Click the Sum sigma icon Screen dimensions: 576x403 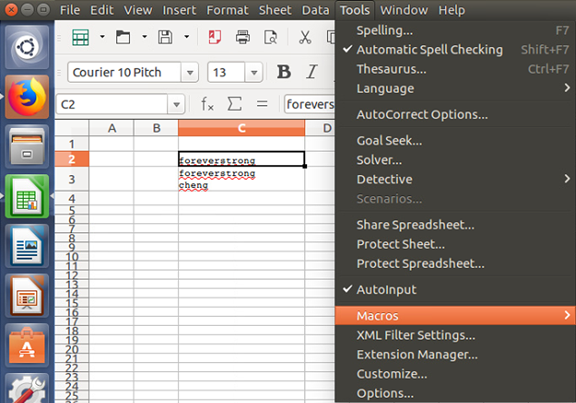pyautogui.click(x=234, y=104)
